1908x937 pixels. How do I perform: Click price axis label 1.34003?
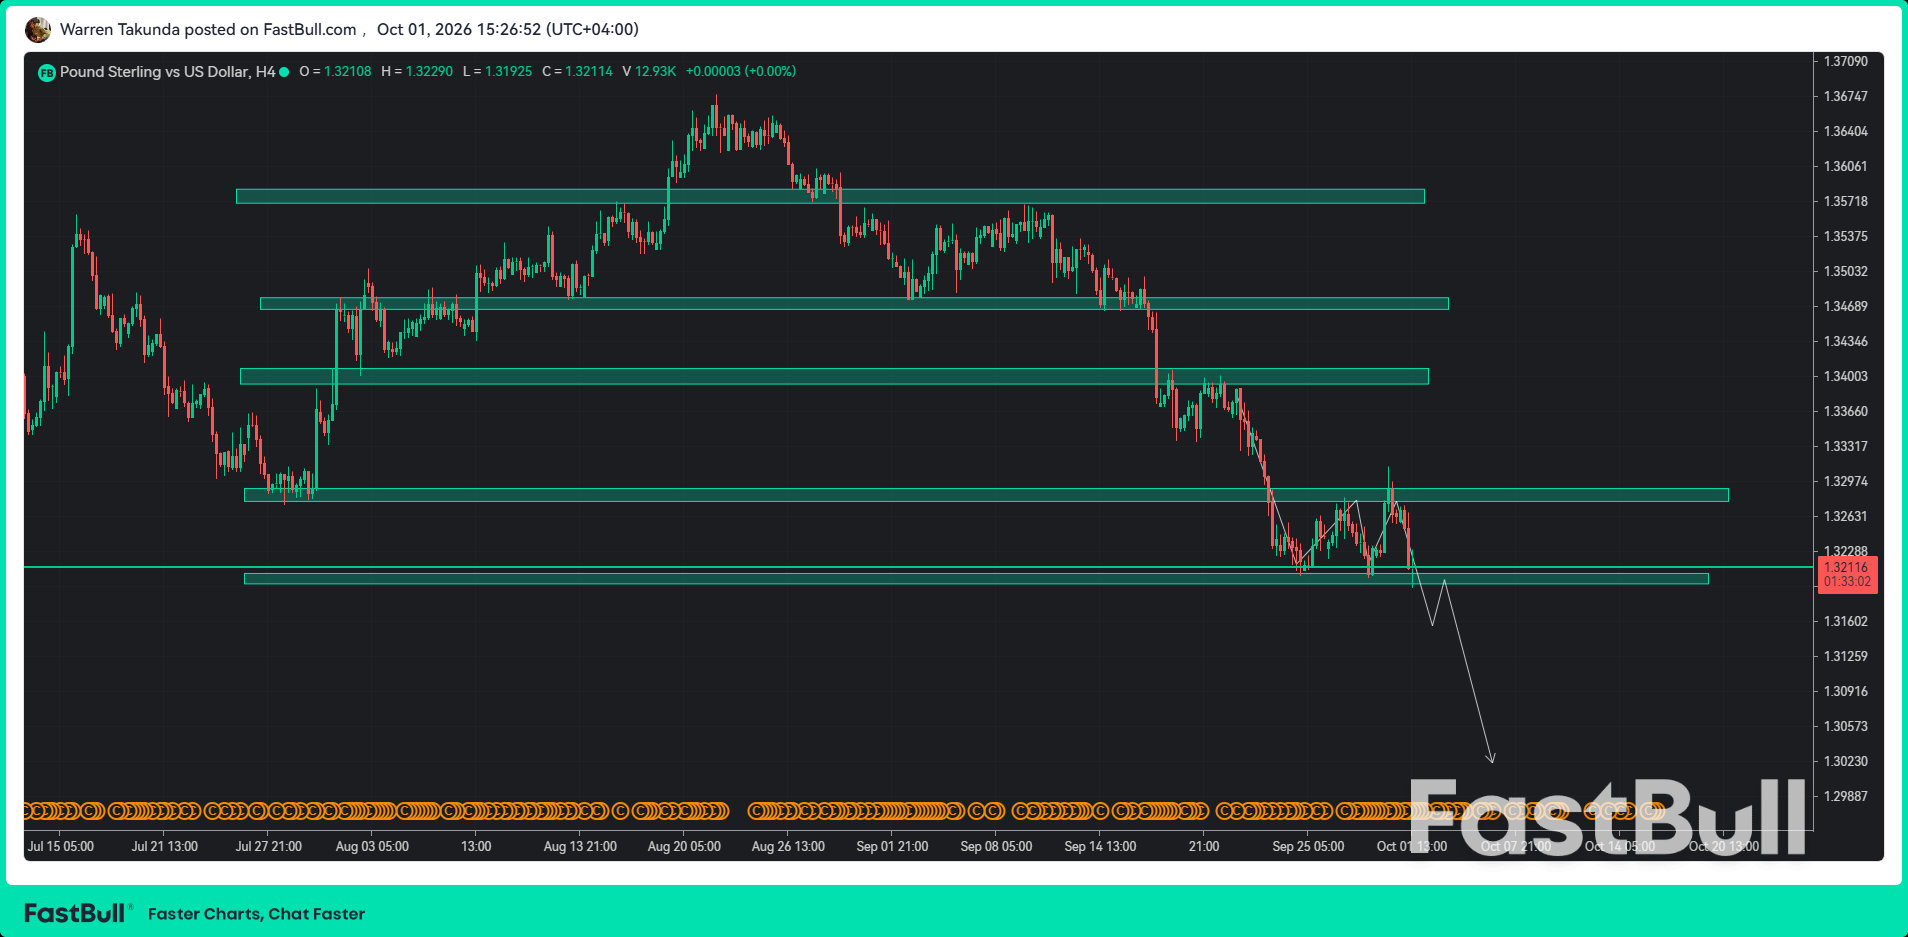(x=1846, y=376)
